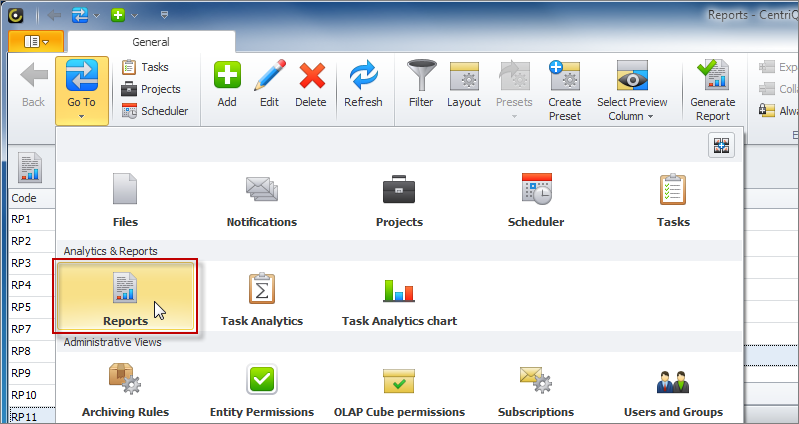Screen dimensions: 799x424
Task: Select row RP1
Action: [x=32, y=219]
